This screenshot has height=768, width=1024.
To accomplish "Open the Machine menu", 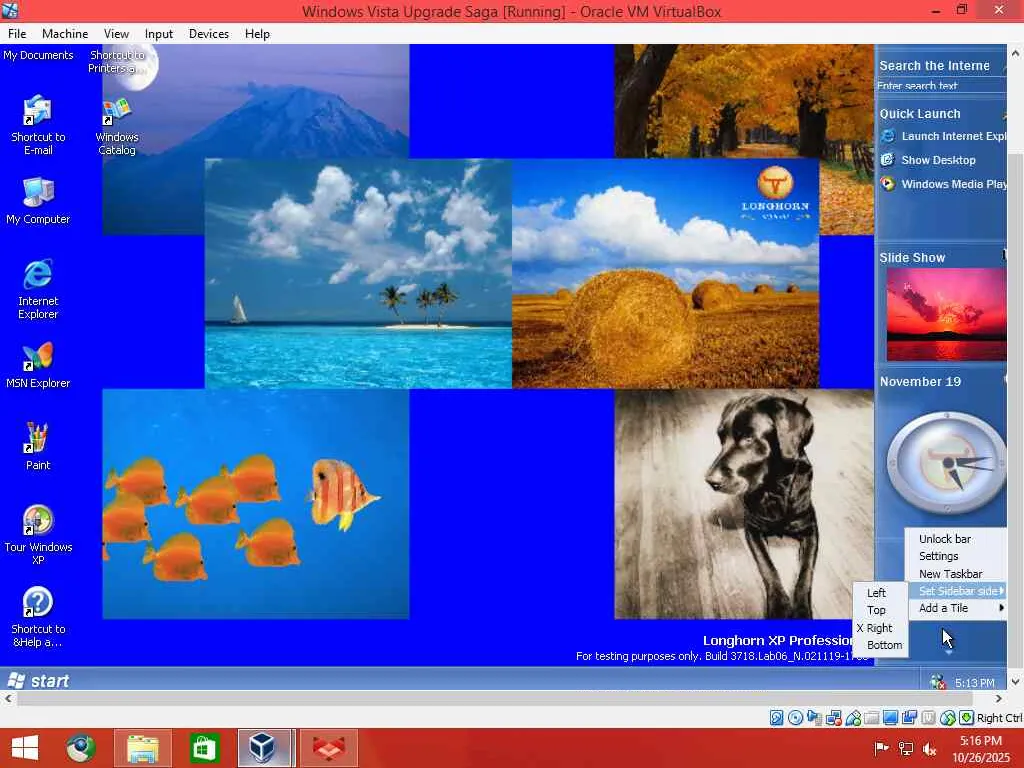I will coord(65,34).
